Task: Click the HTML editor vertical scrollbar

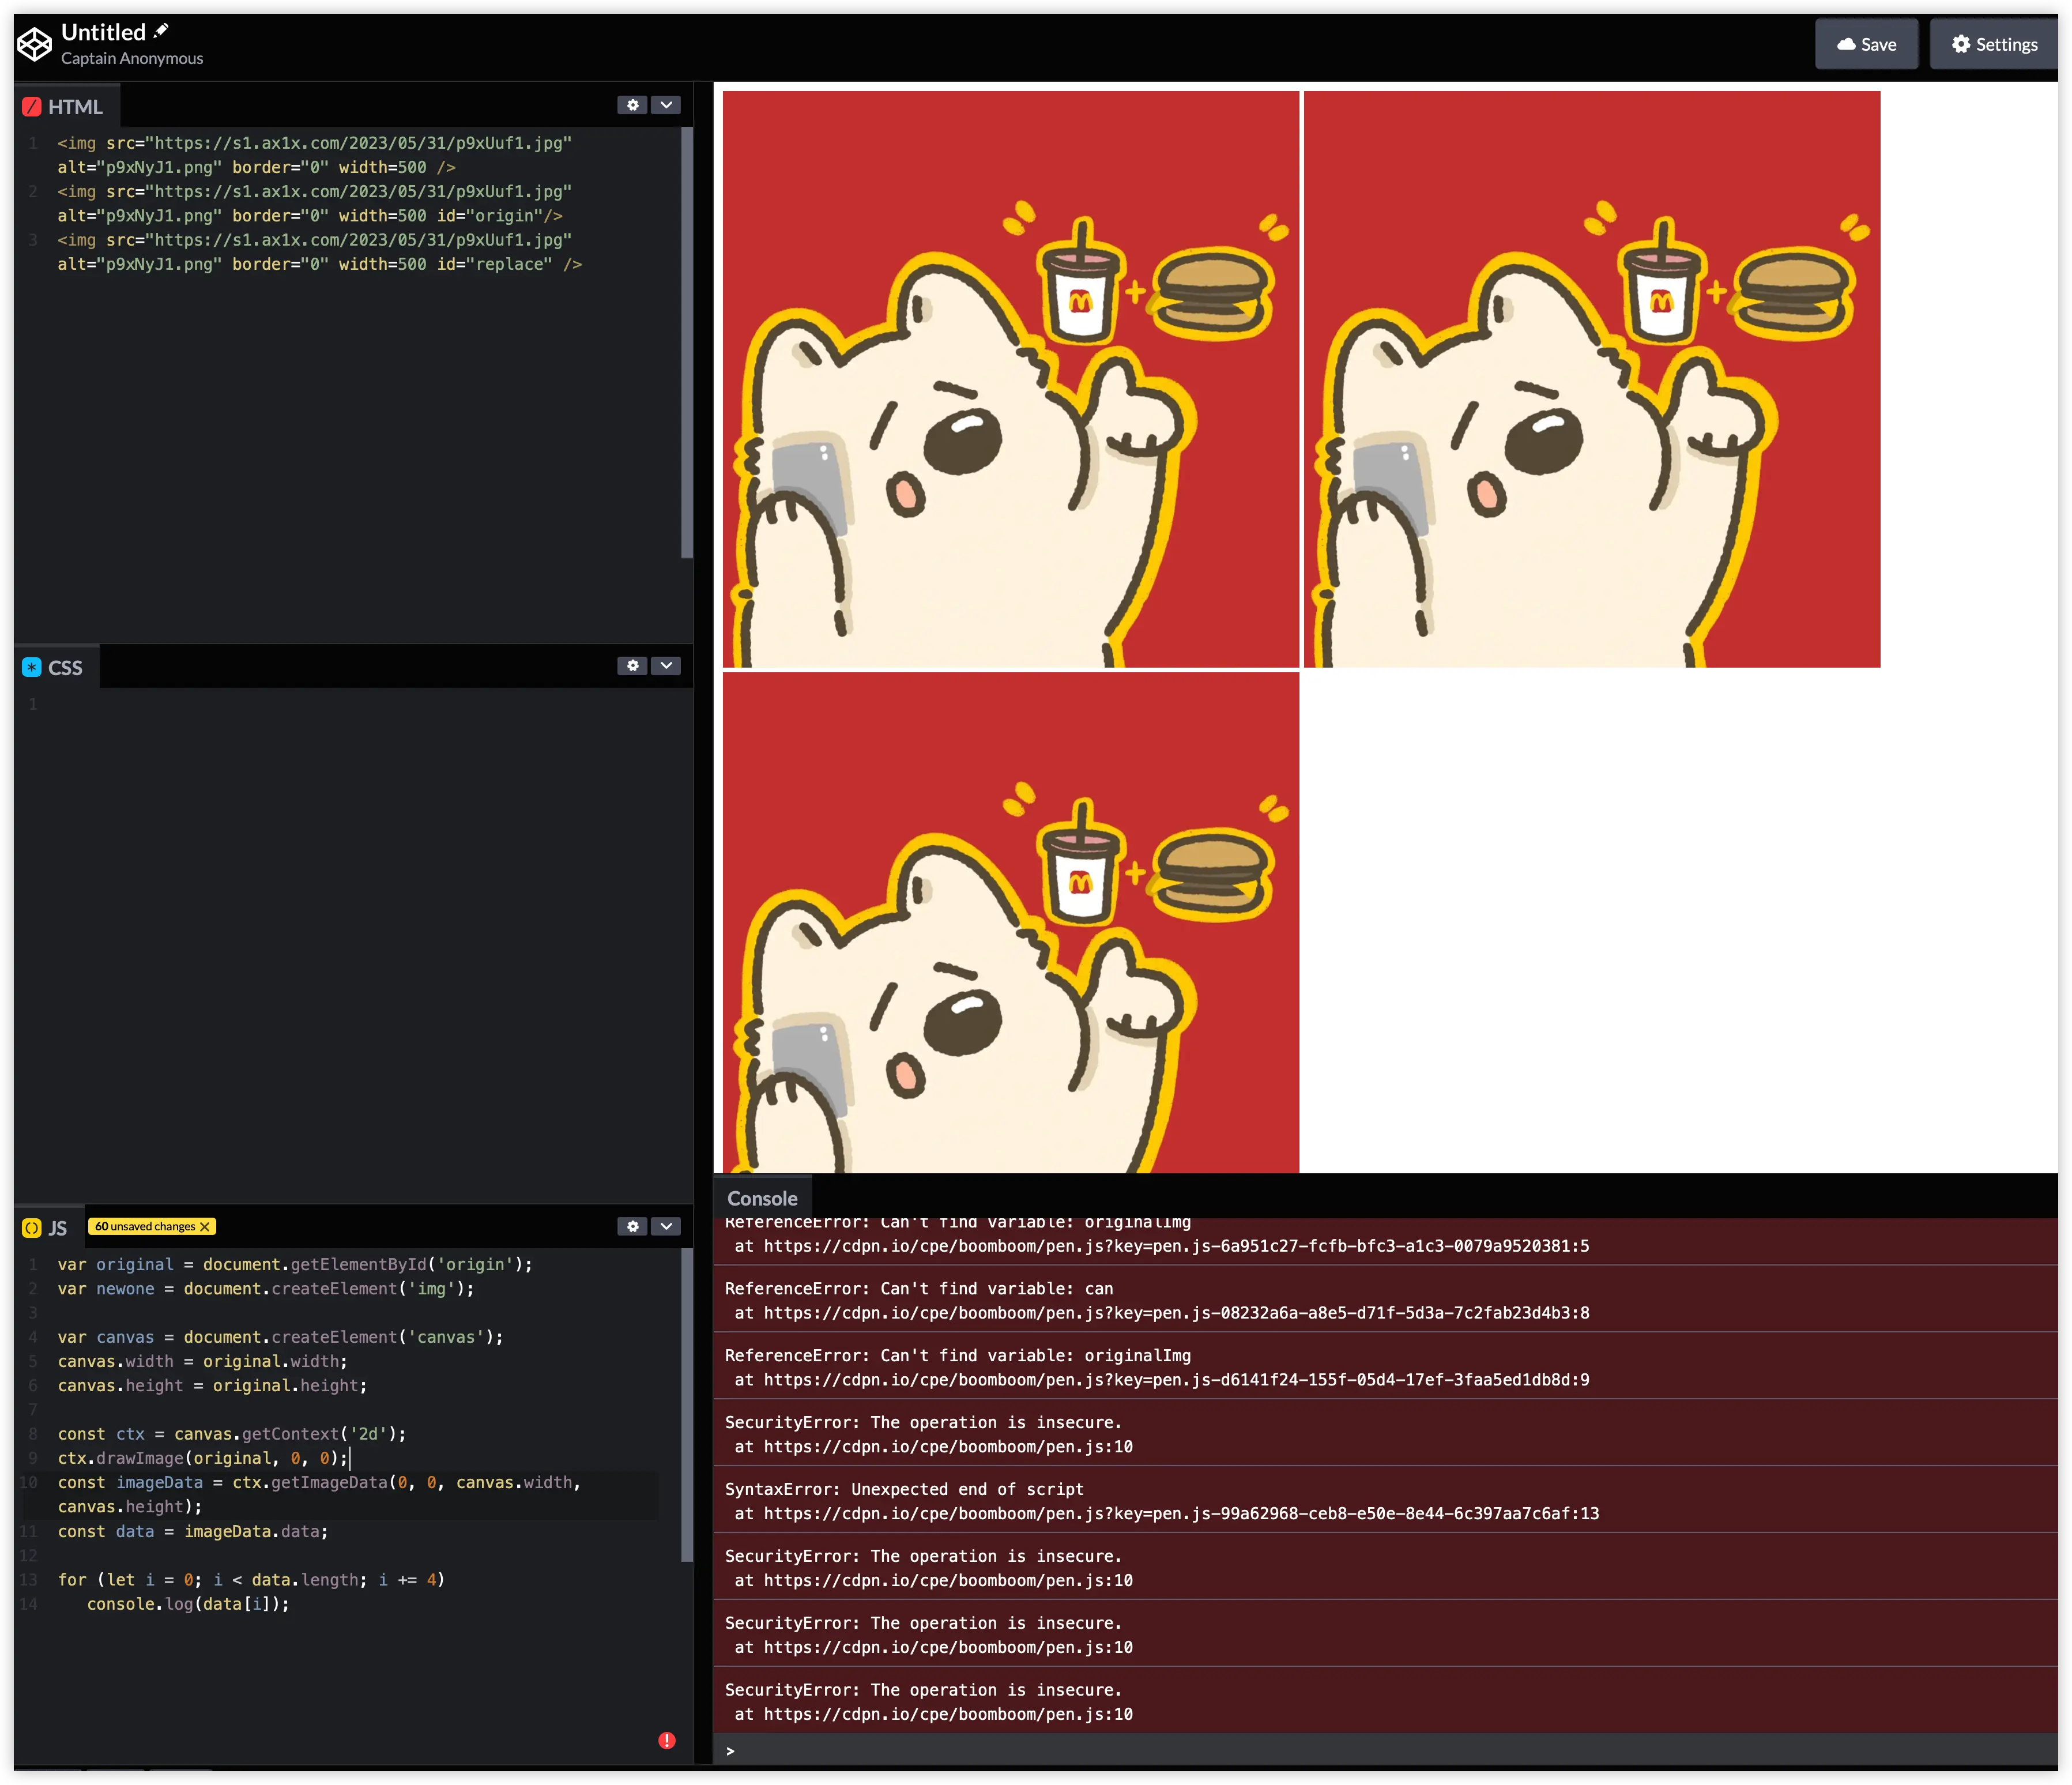Action: tap(687, 342)
